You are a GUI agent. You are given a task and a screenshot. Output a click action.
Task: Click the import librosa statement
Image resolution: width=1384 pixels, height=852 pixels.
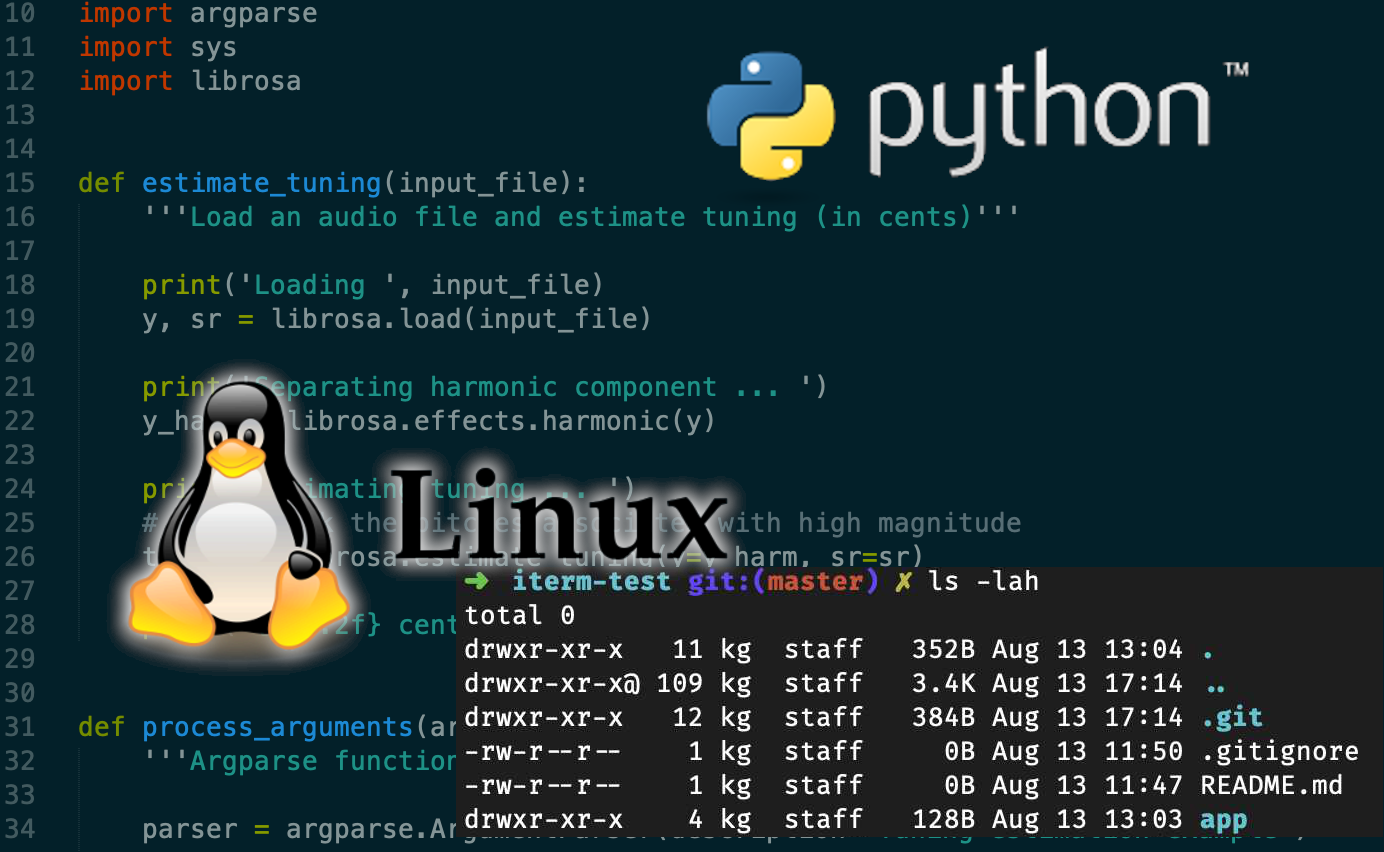[x=190, y=81]
